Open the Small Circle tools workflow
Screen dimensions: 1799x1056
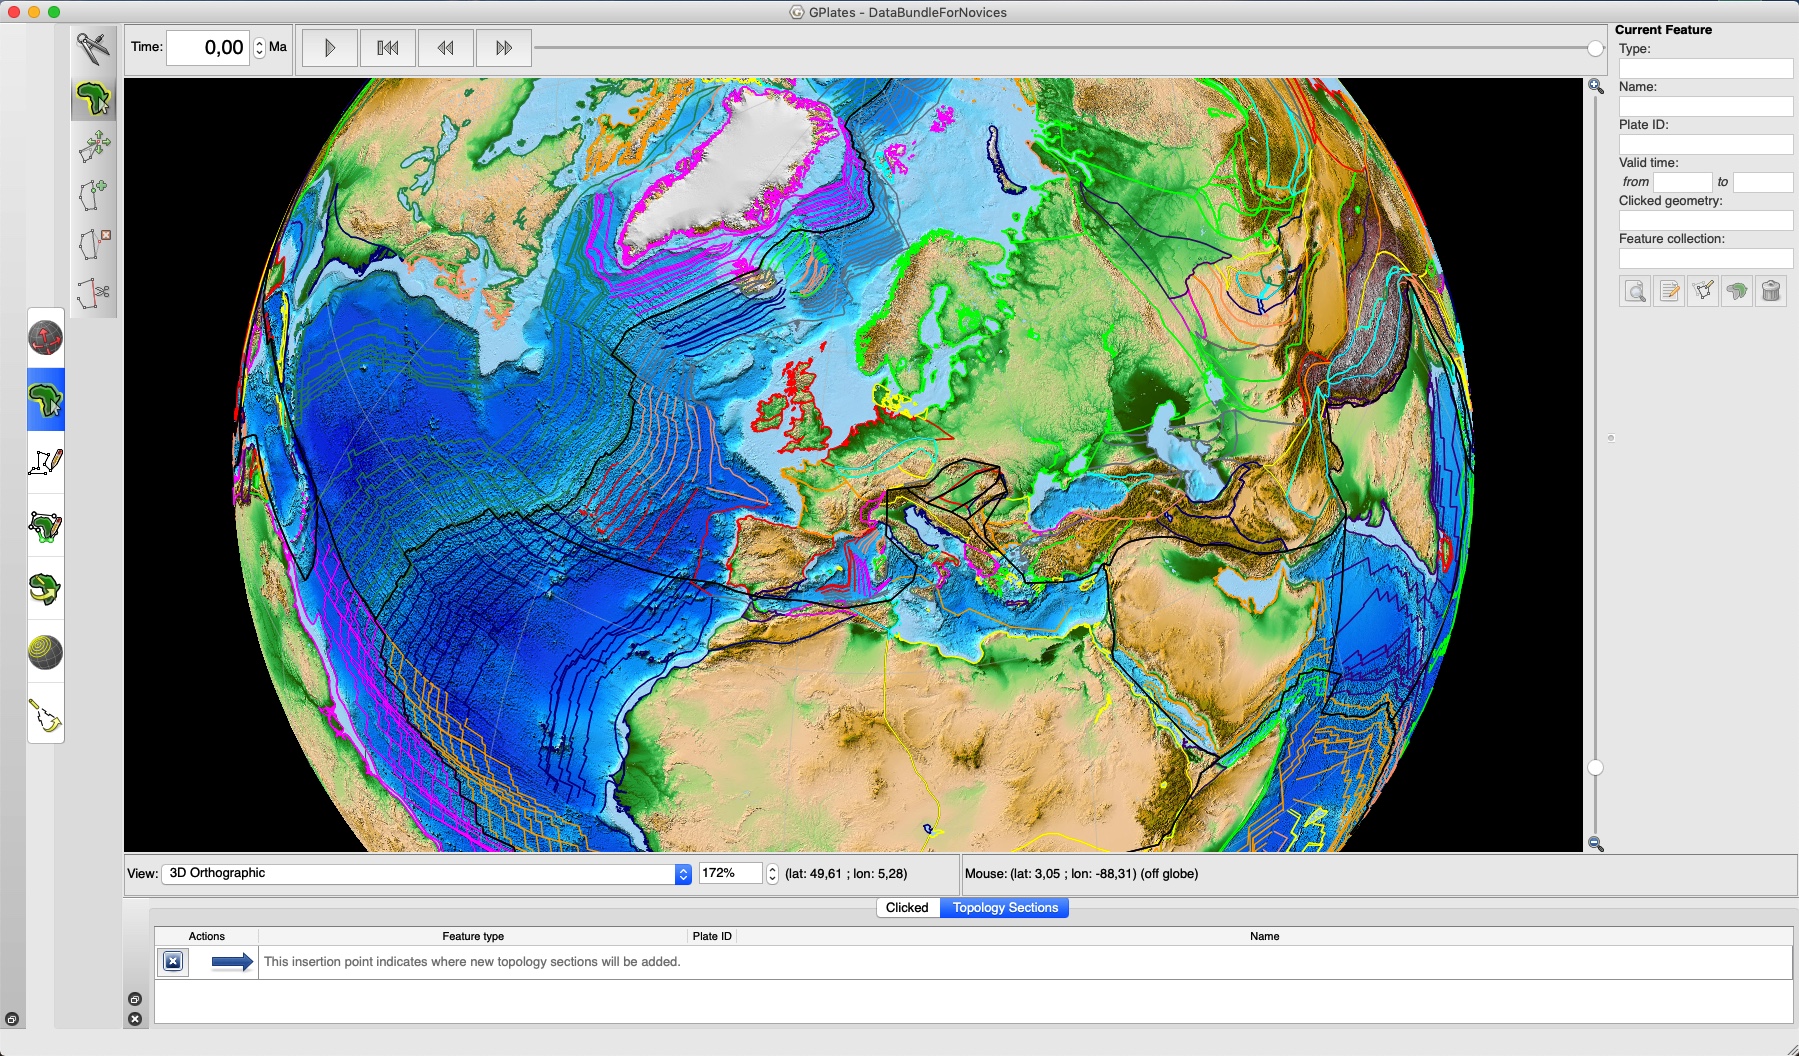coord(46,652)
